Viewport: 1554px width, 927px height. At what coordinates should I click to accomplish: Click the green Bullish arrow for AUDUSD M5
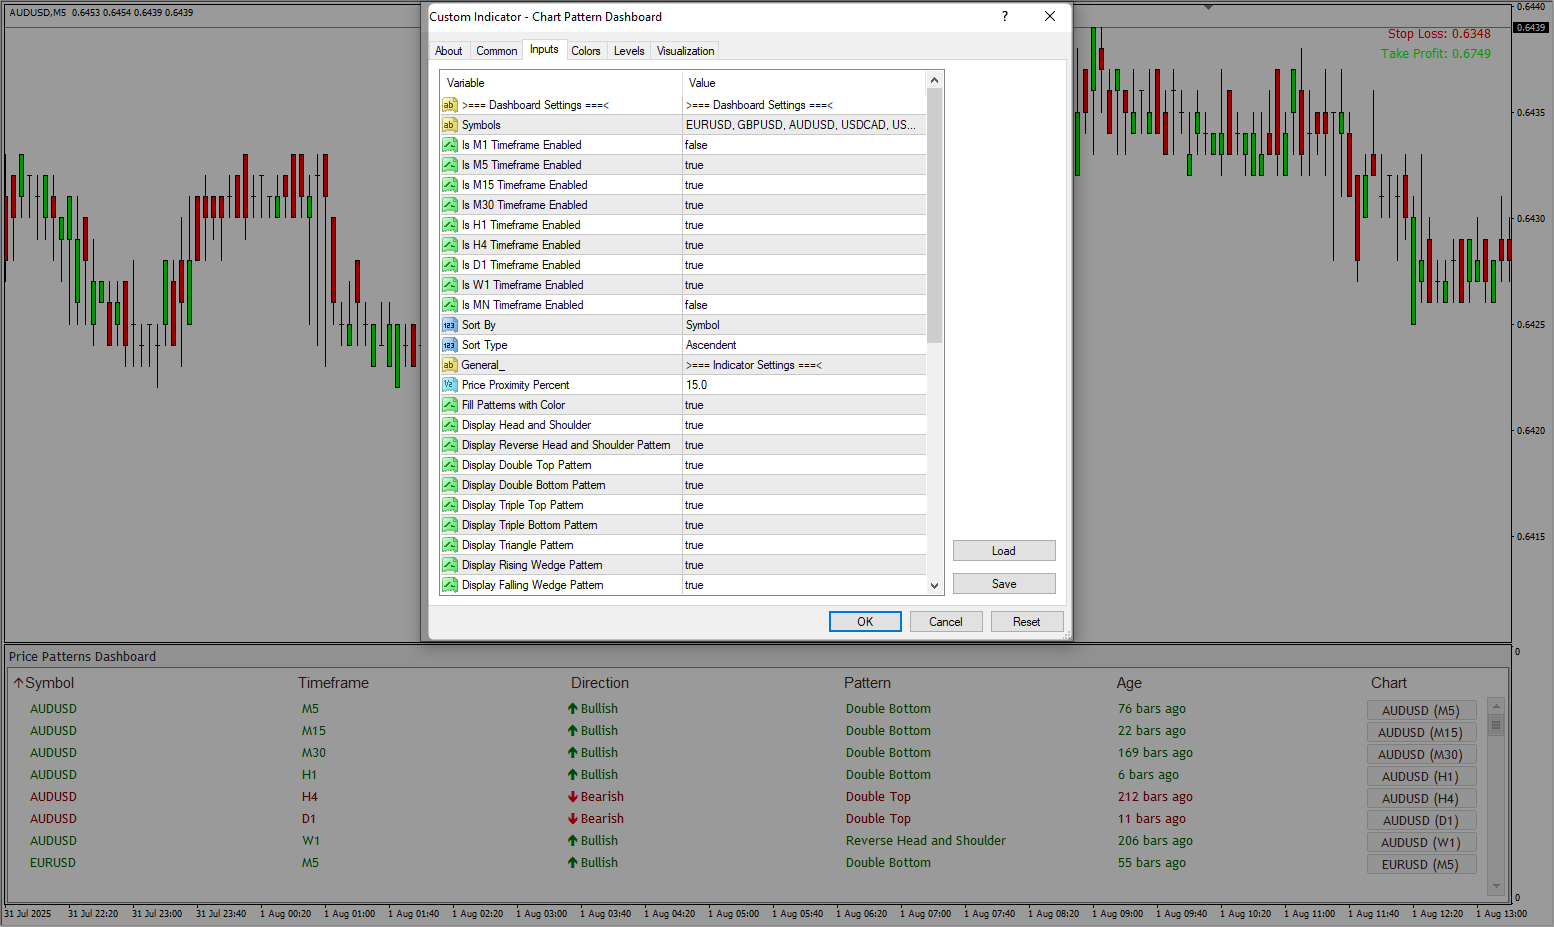pos(573,709)
